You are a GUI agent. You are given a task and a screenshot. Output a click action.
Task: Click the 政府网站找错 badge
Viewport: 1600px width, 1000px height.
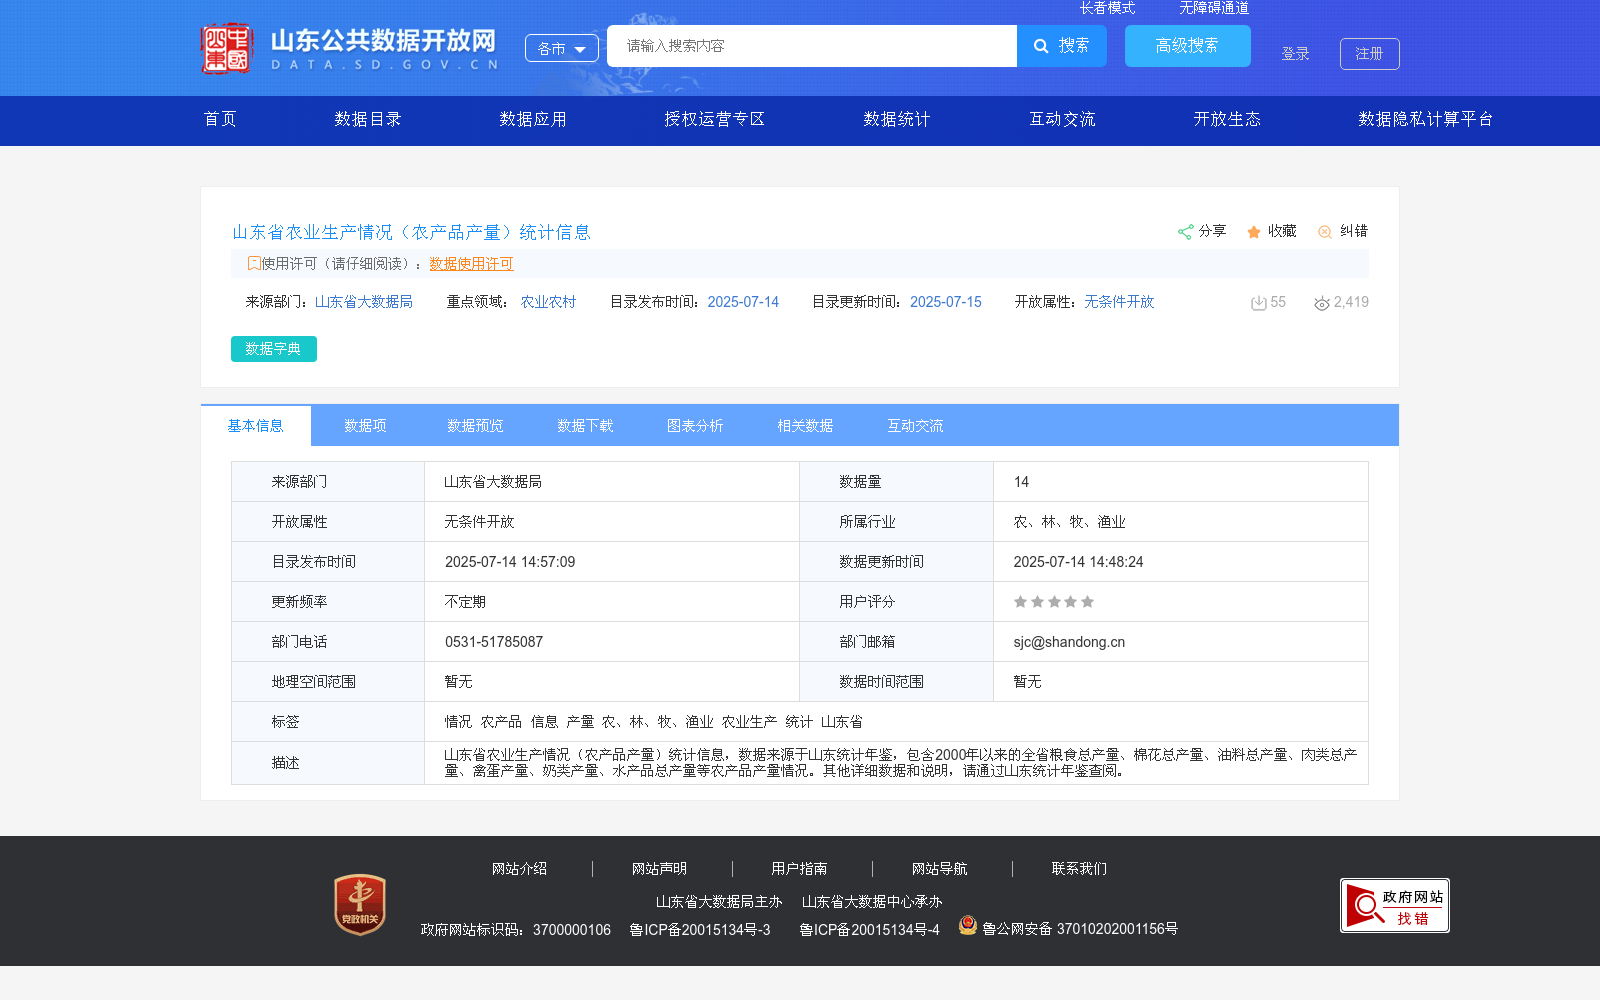tap(1394, 904)
